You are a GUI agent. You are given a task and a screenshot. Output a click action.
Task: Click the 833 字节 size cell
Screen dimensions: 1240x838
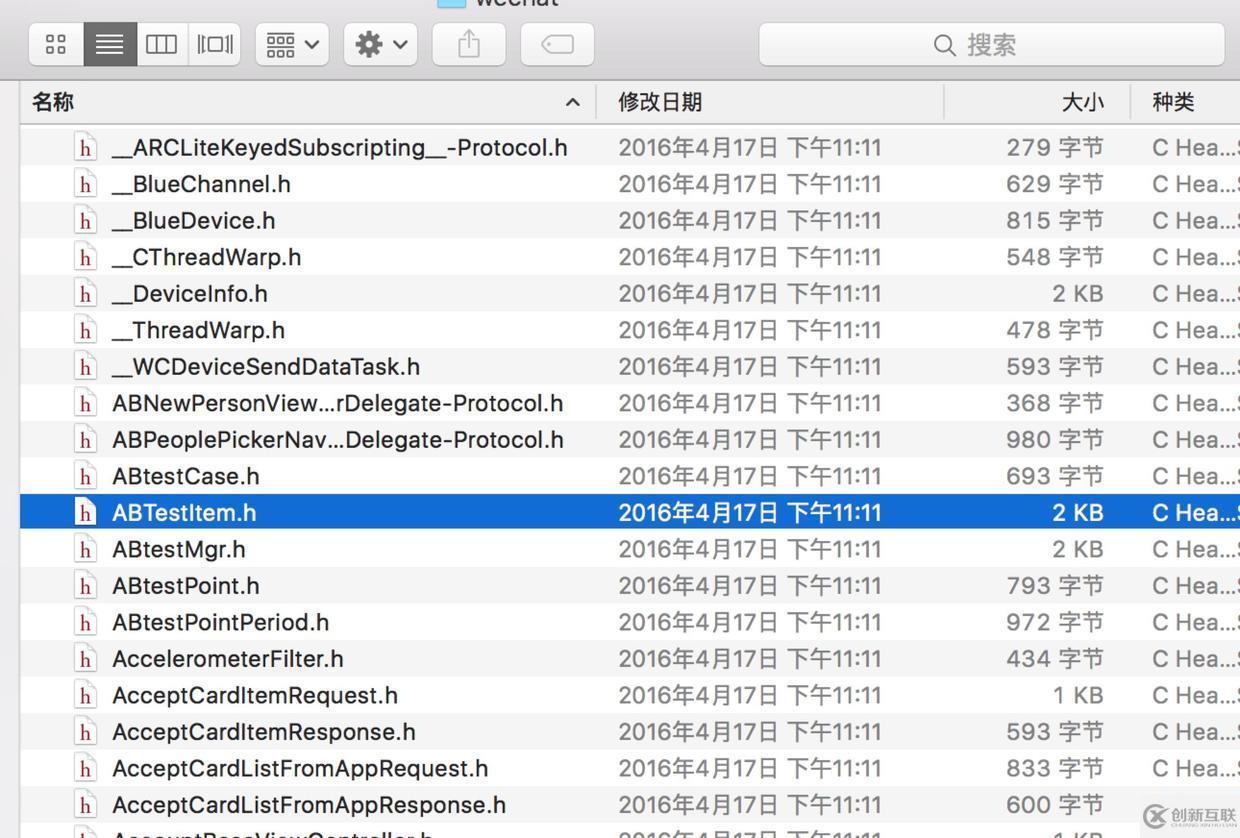tap(1055, 768)
